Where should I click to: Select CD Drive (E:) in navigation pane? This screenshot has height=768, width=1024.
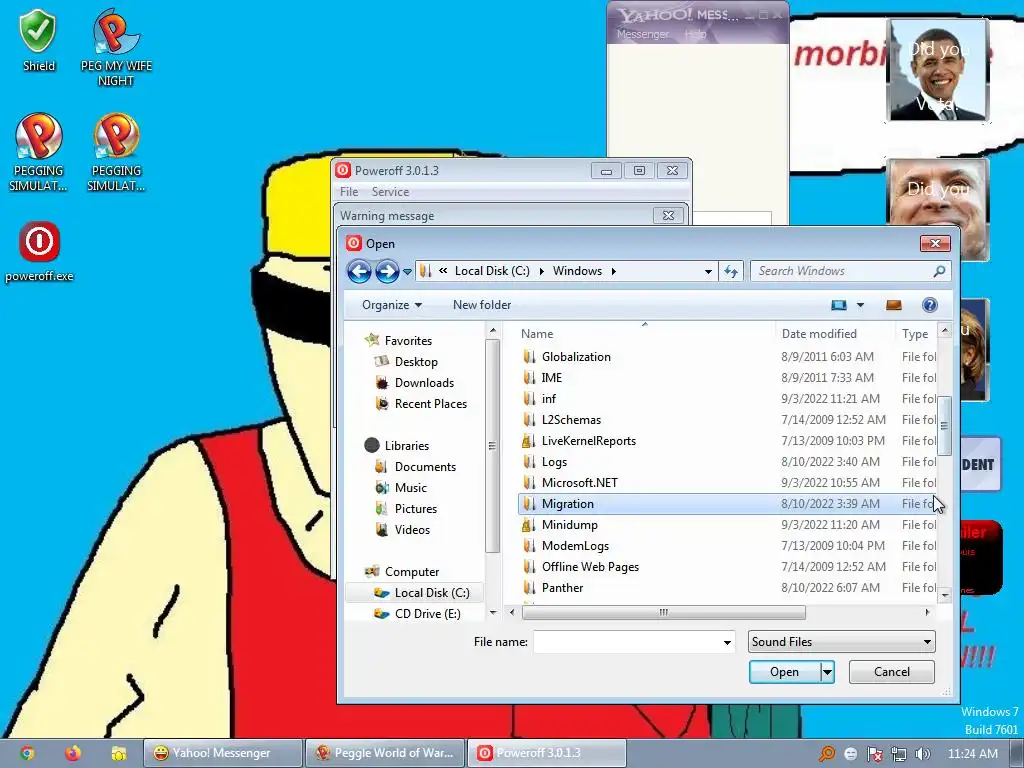(427, 614)
